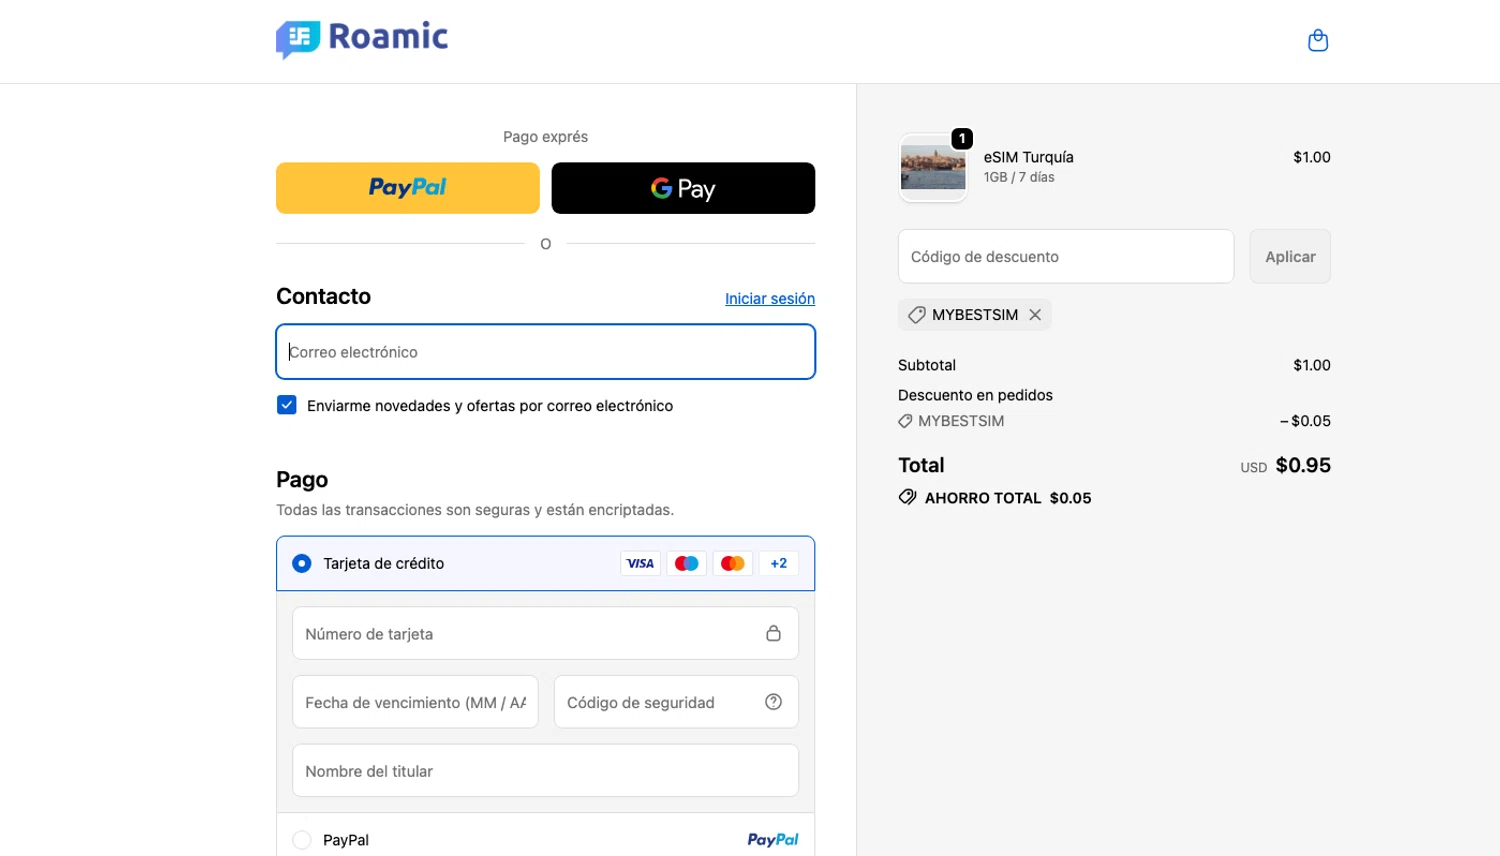
Task: Uncheck Enviarme novedades y ofertas checkbox
Action: coord(287,405)
